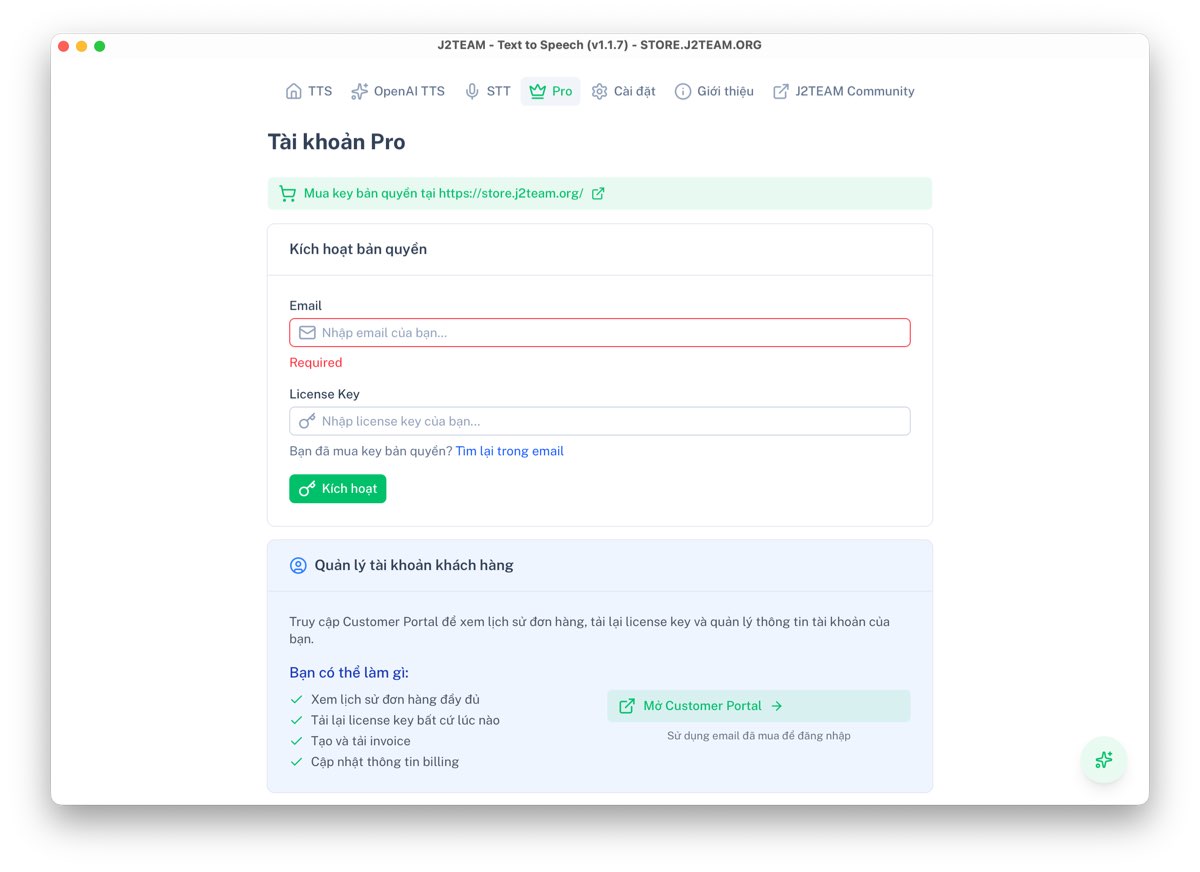Click the user account icon in customer section

tap(298, 565)
